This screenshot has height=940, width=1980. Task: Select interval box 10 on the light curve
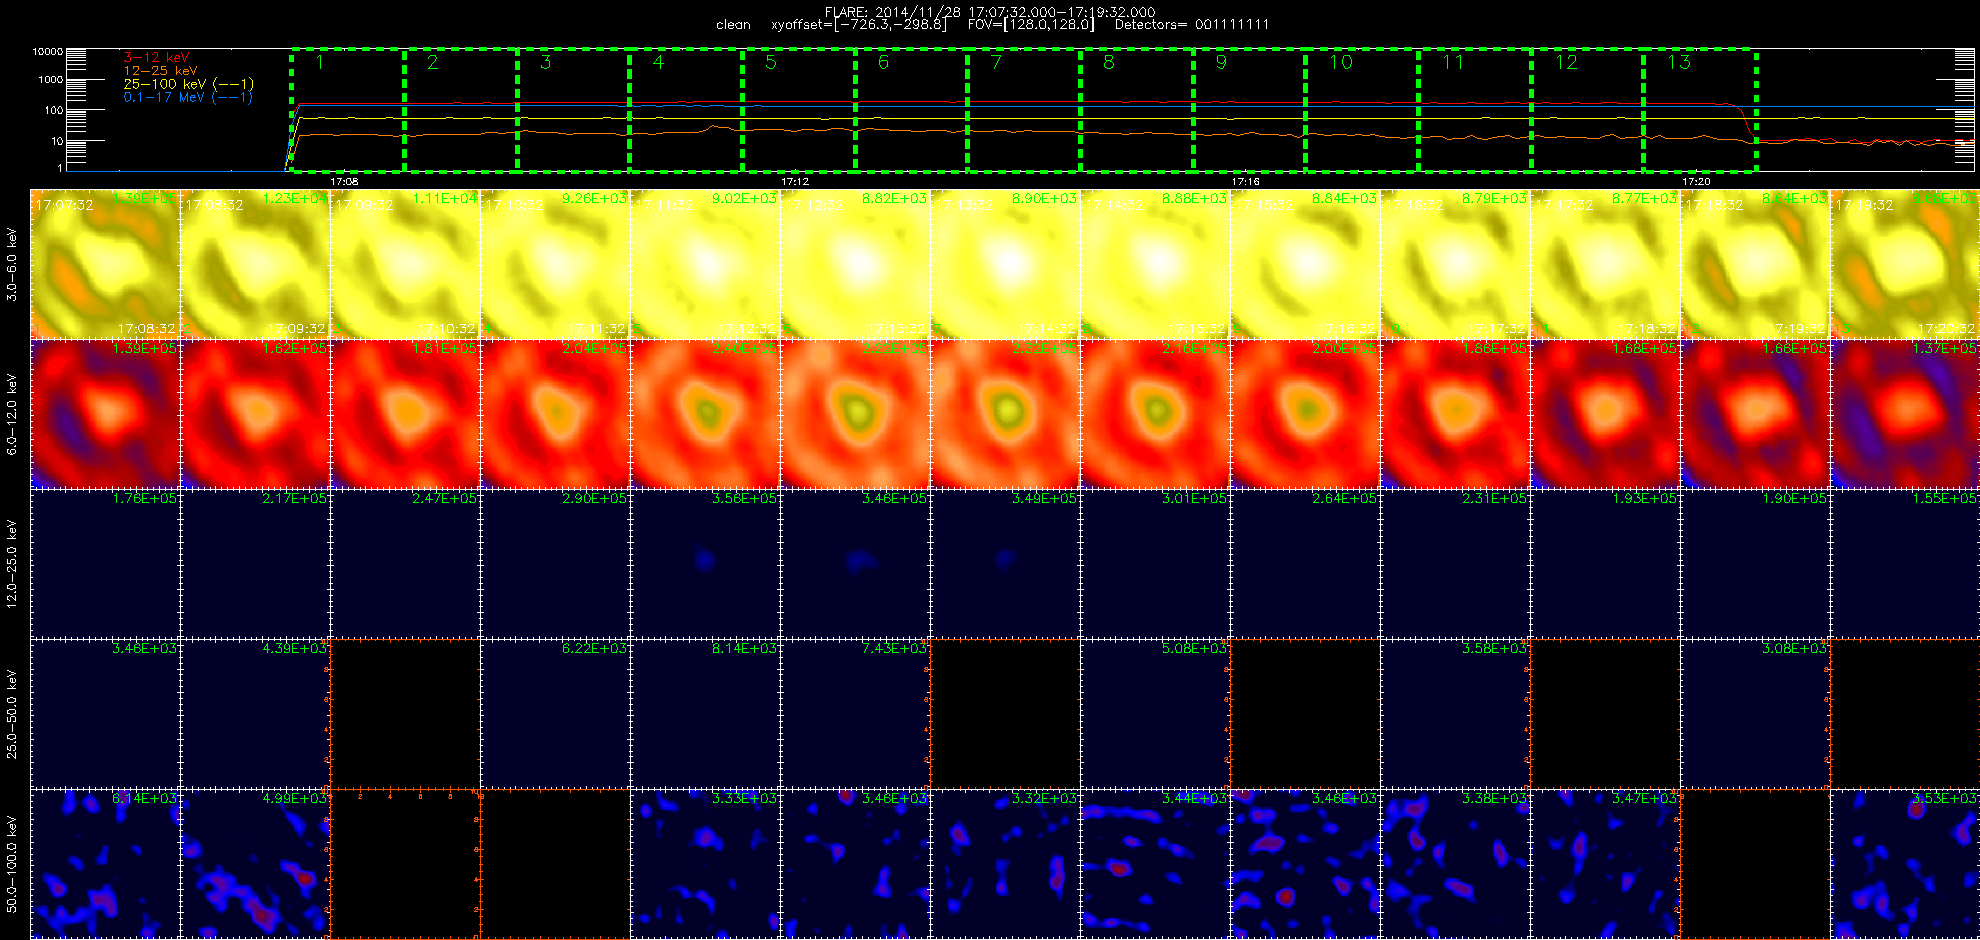point(1362,110)
